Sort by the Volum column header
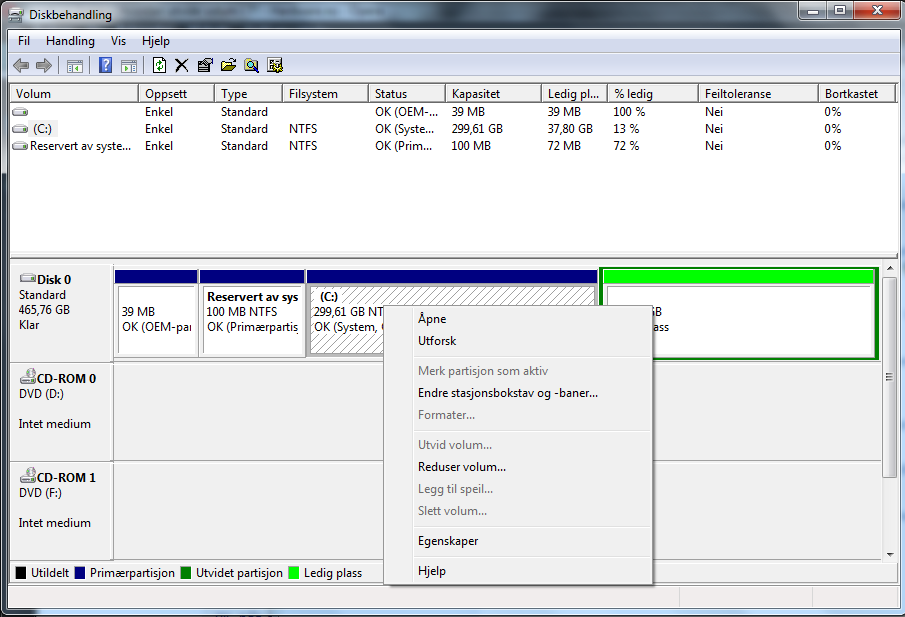The width and height of the screenshot is (905, 617). click(x=74, y=94)
